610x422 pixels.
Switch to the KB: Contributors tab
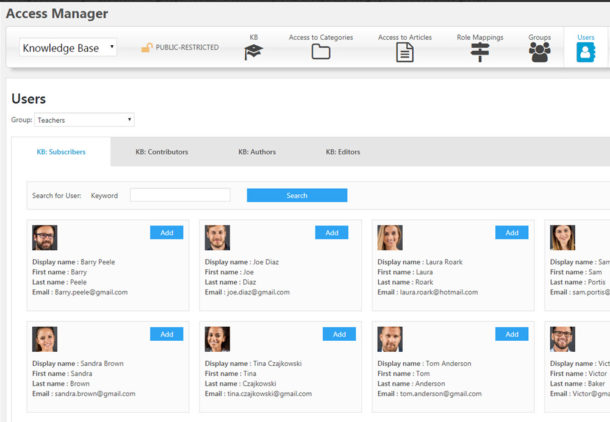[162, 152]
